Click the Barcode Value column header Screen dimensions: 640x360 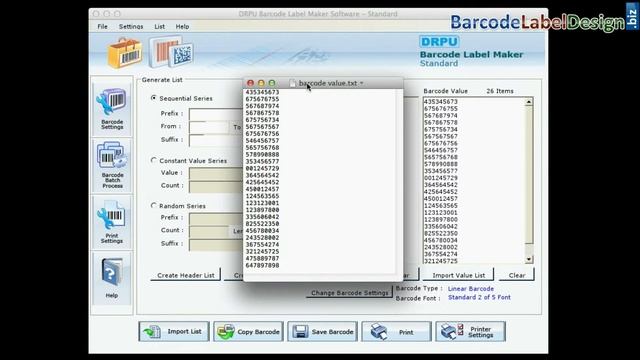pyautogui.click(x=445, y=91)
